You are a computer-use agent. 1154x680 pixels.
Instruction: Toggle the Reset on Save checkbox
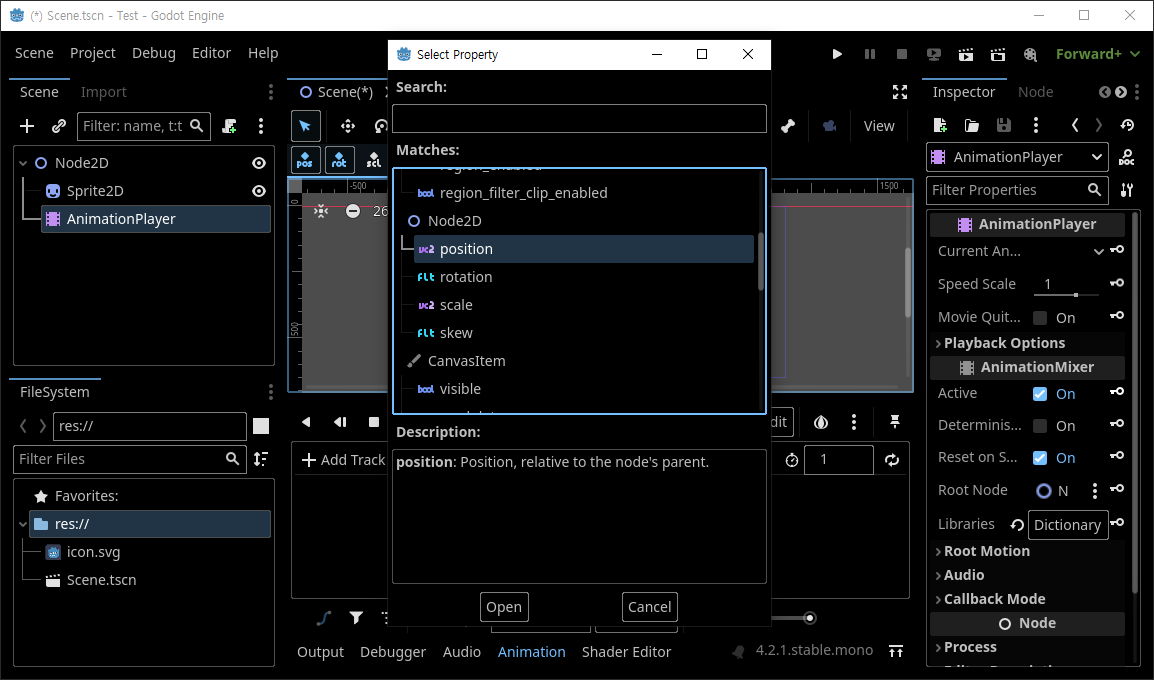(1040, 458)
